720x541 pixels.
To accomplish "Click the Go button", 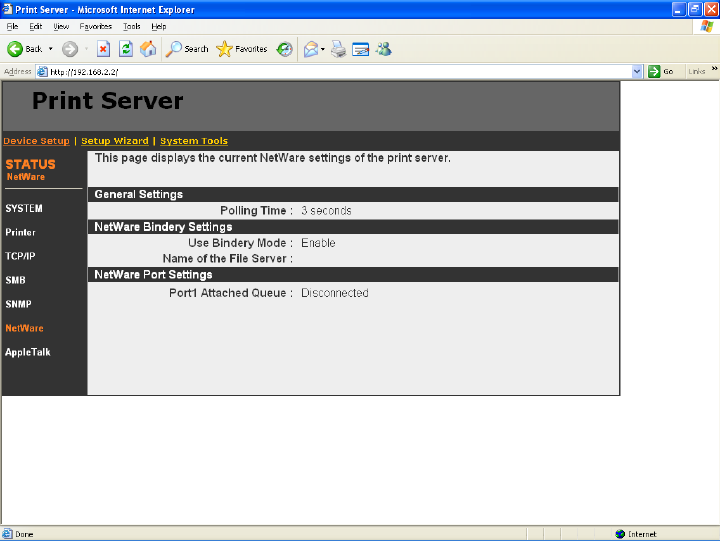I will point(661,71).
